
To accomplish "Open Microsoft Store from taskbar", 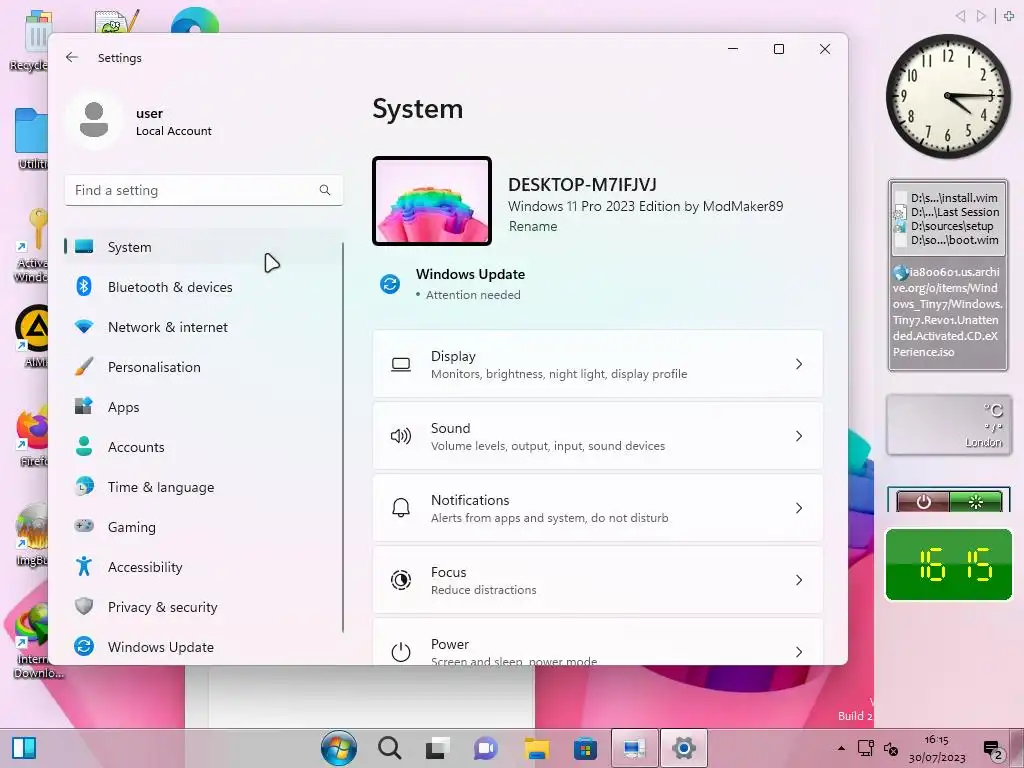I will 585,748.
